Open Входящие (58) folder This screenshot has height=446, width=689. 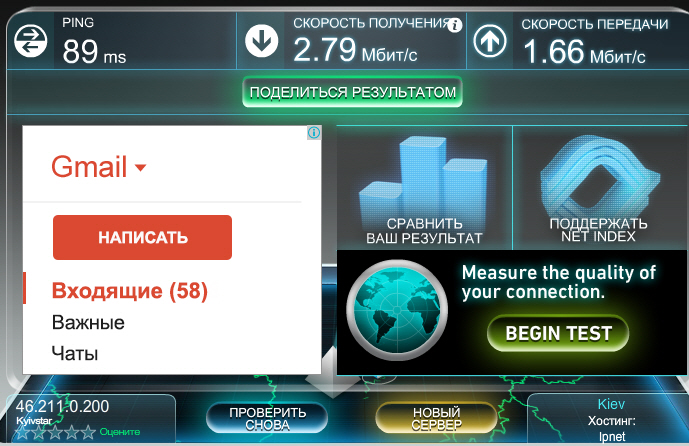pyautogui.click(x=130, y=290)
